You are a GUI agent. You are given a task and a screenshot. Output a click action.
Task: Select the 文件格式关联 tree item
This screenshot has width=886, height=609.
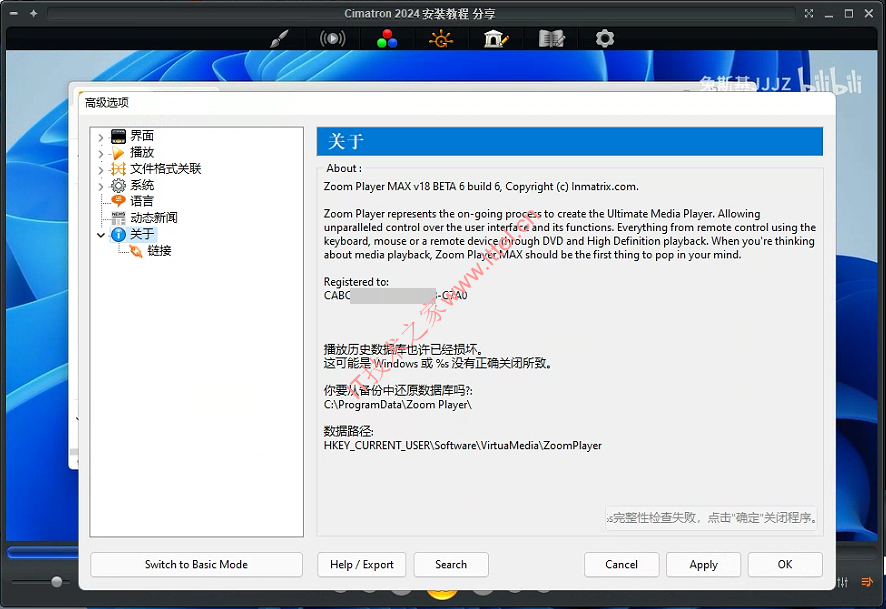[166, 169]
